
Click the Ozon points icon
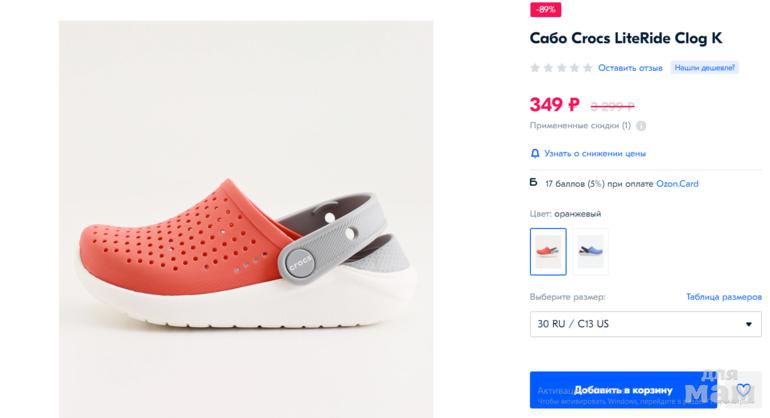(x=534, y=183)
